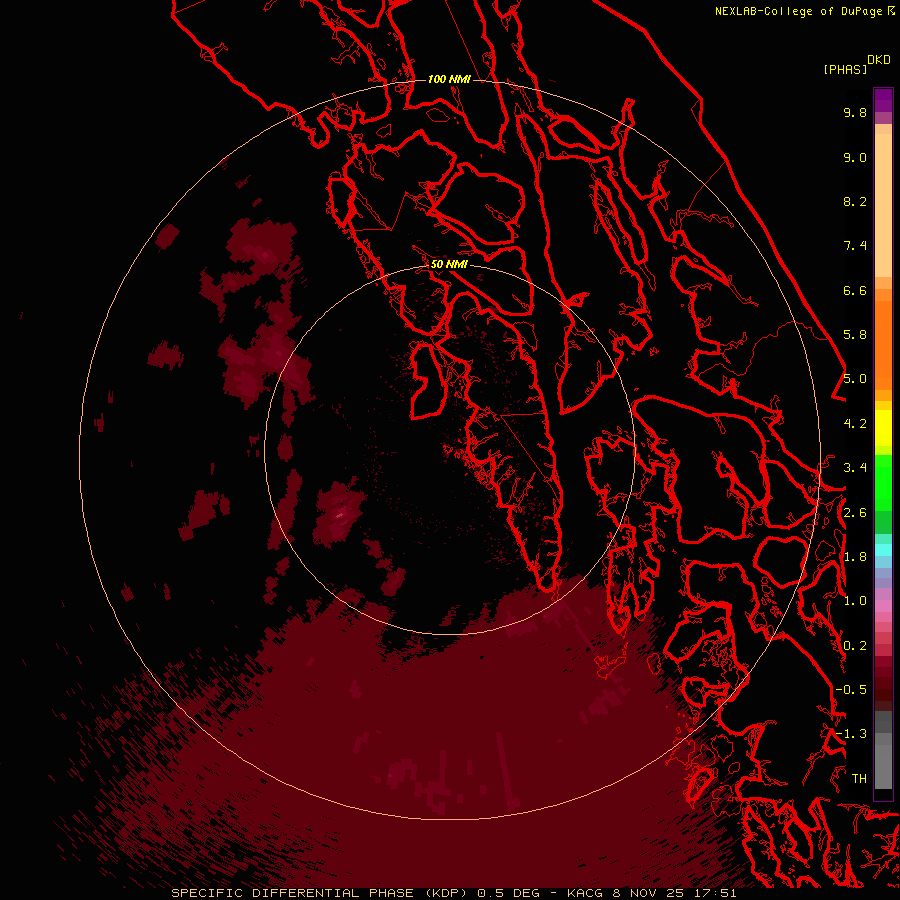Image resolution: width=900 pixels, height=900 pixels.
Task: Click the cyan color bar segment
Action: (x=883, y=550)
